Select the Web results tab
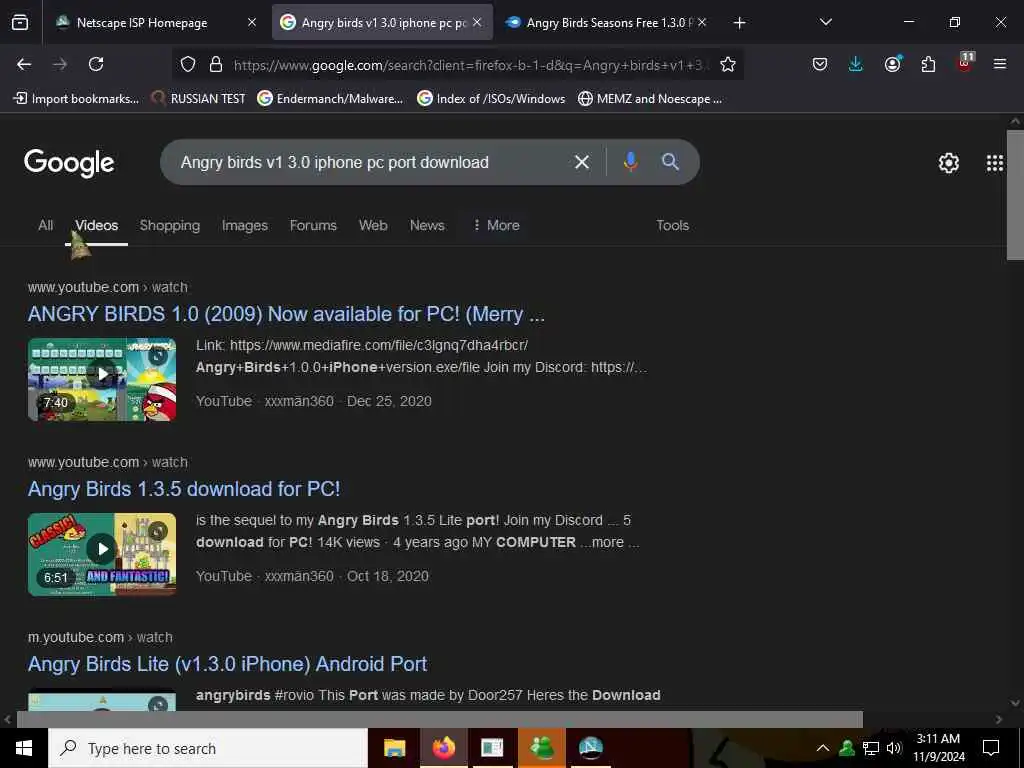The width and height of the screenshot is (1024, 768). [x=373, y=225]
